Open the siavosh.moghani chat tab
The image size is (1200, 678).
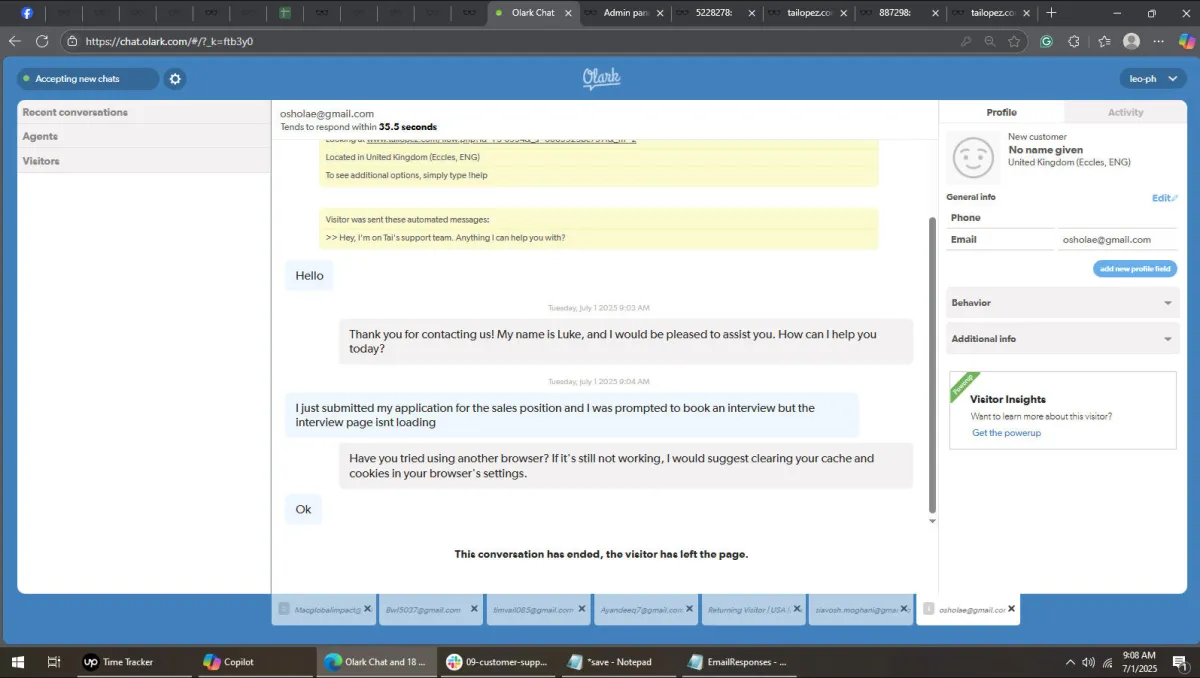tap(855, 609)
